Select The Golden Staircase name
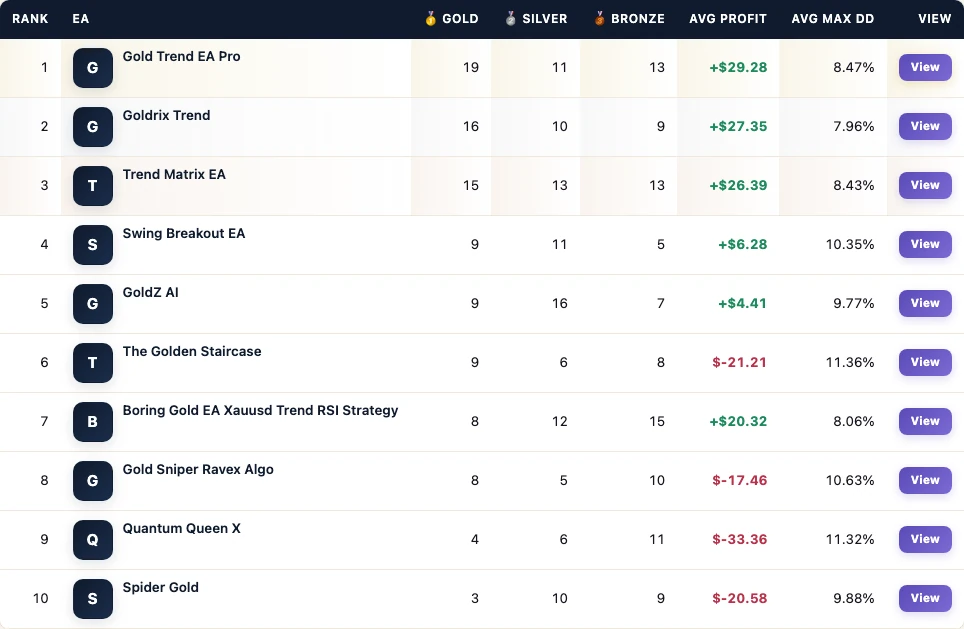 click(x=192, y=352)
